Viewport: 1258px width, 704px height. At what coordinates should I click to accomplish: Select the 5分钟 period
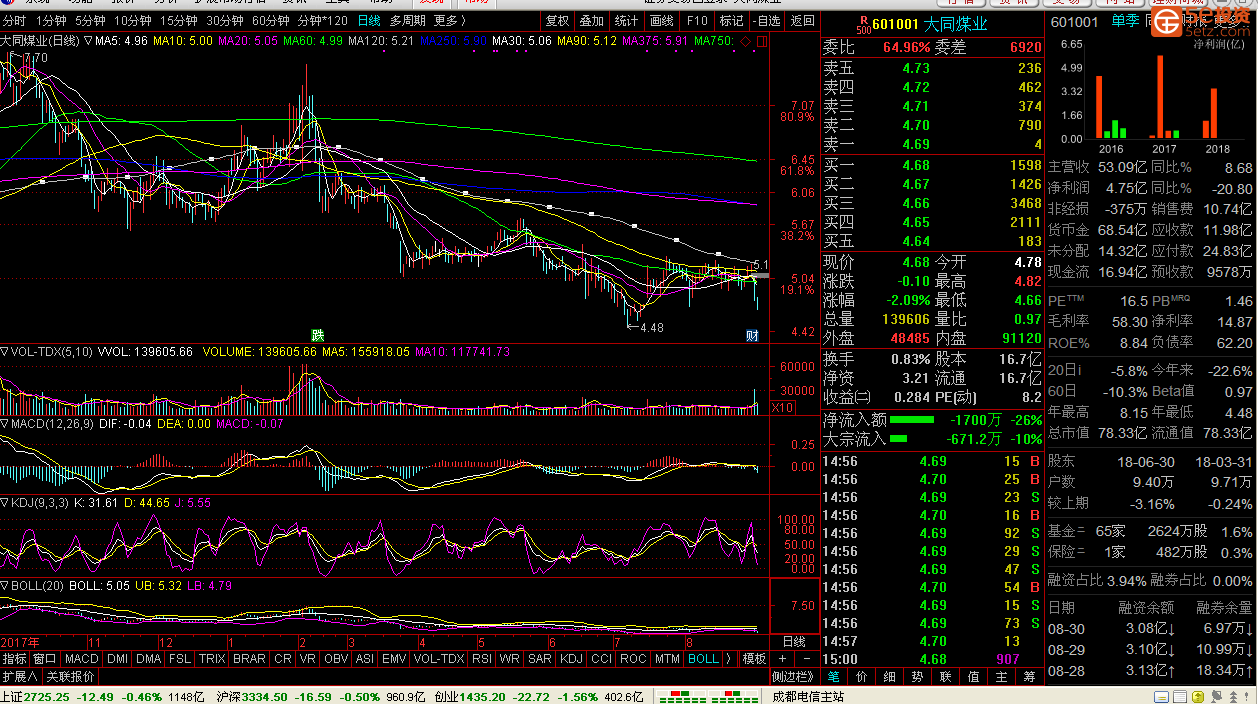tap(90, 21)
